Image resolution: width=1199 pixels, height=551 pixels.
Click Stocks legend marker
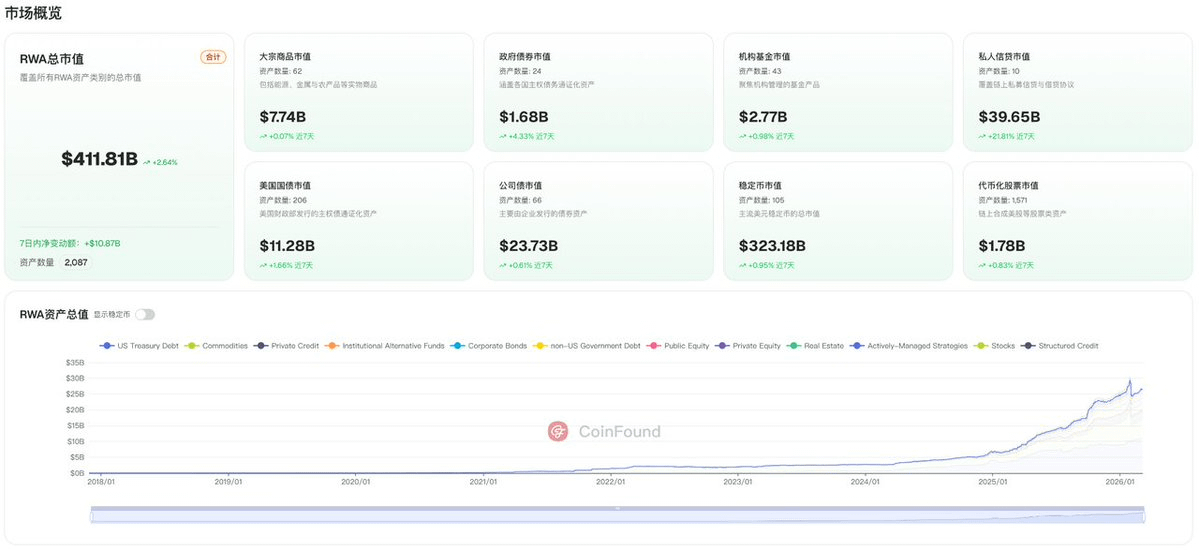click(981, 345)
